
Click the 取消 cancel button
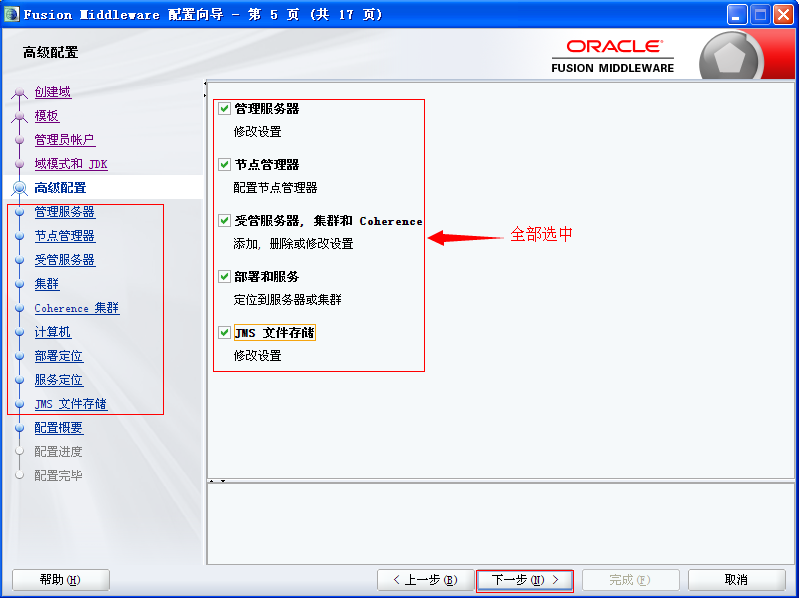(x=736, y=580)
